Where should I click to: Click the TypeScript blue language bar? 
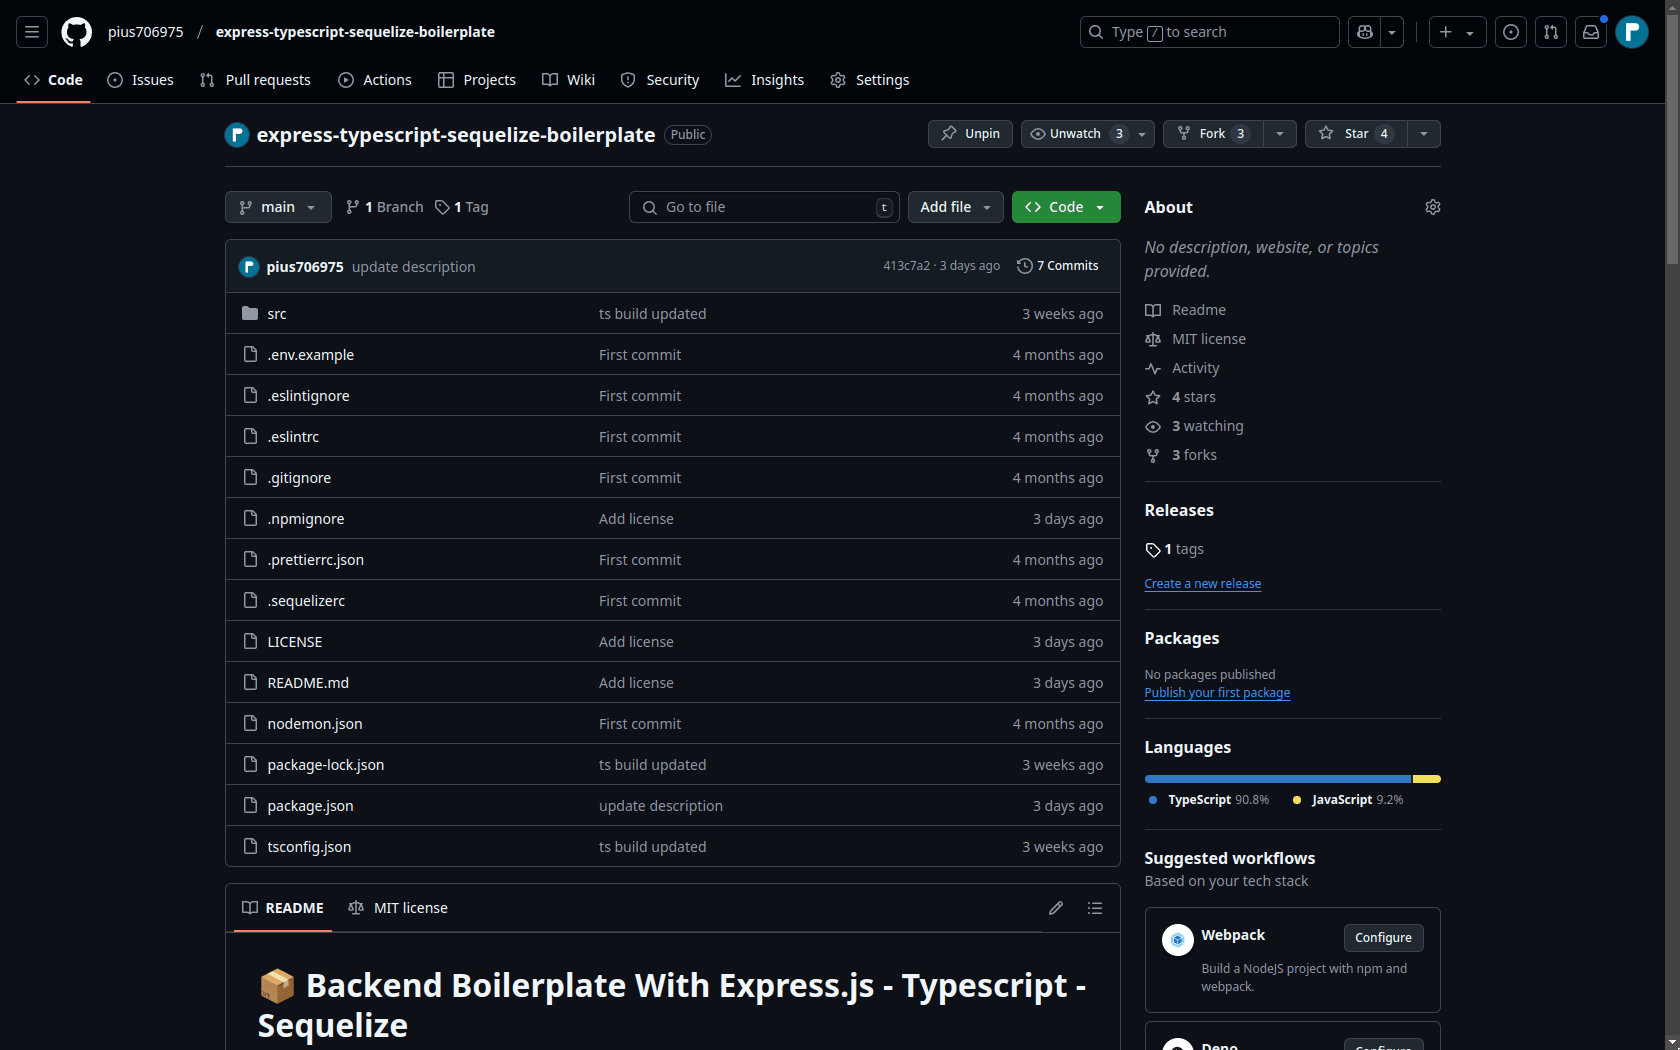1278,779
